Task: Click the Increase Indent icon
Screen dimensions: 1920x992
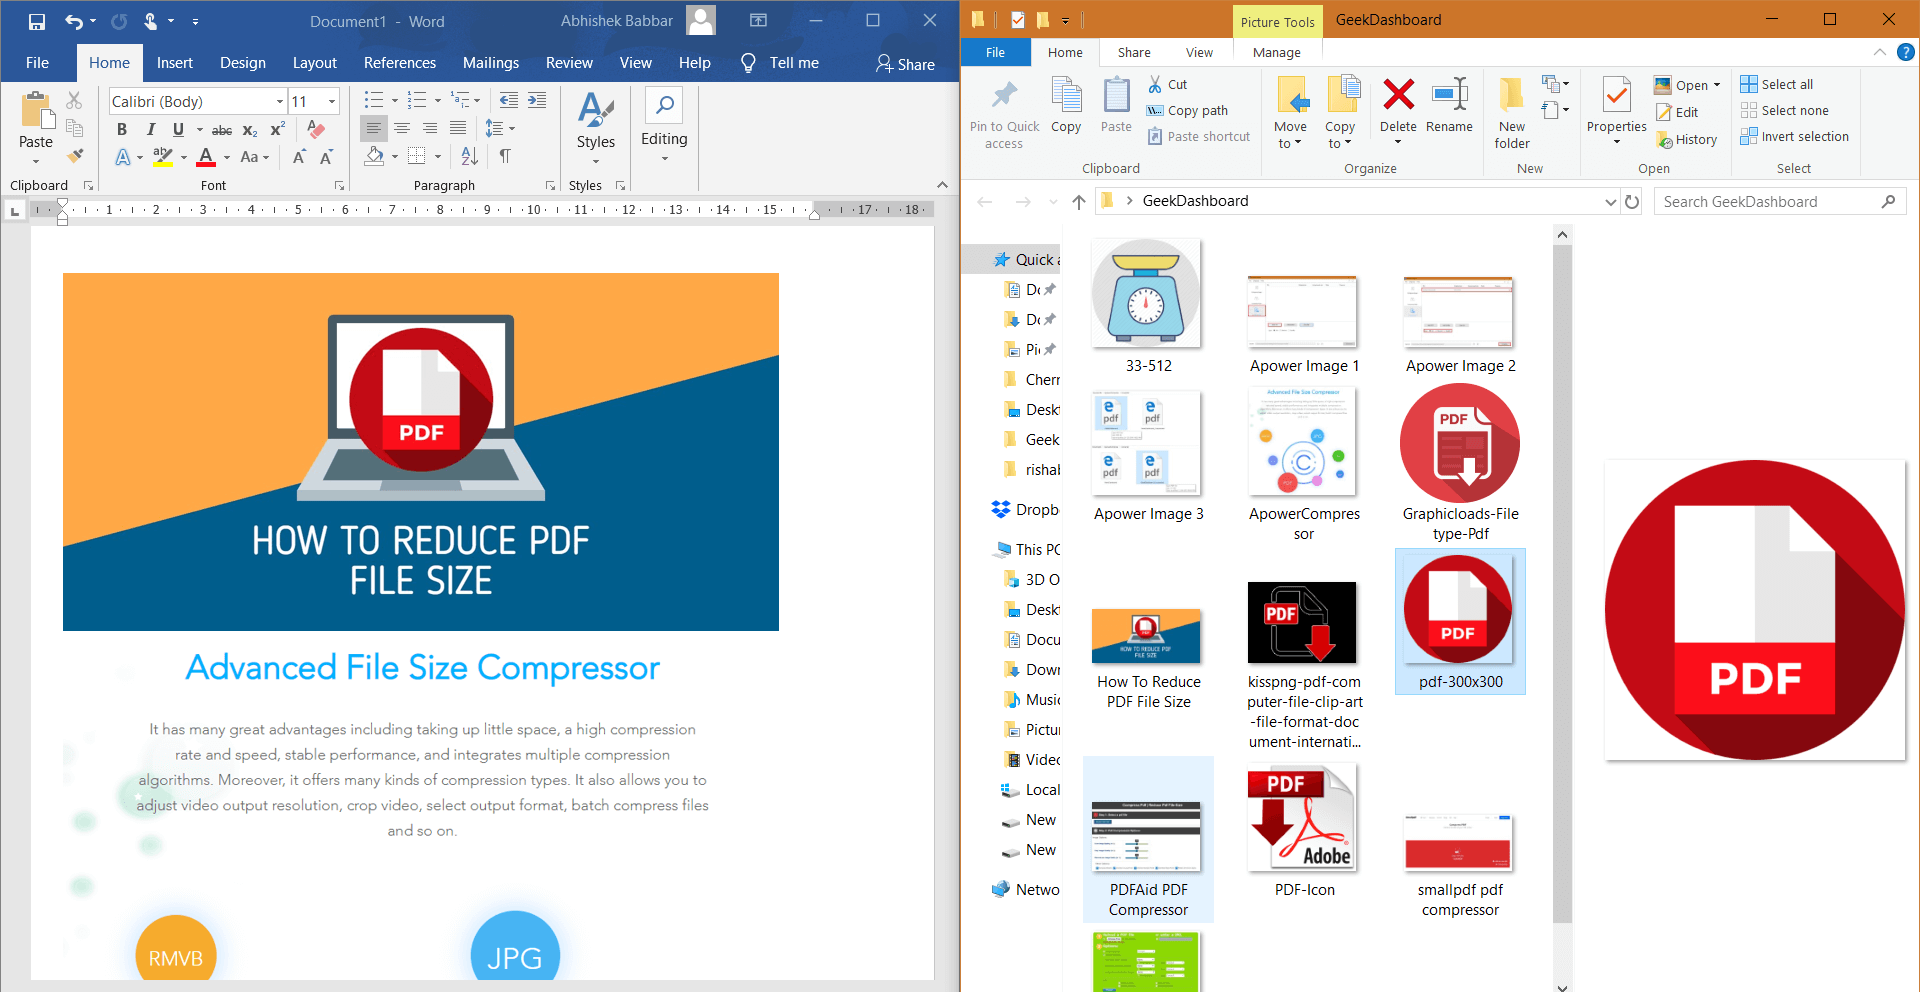Action: coord(537,100)
